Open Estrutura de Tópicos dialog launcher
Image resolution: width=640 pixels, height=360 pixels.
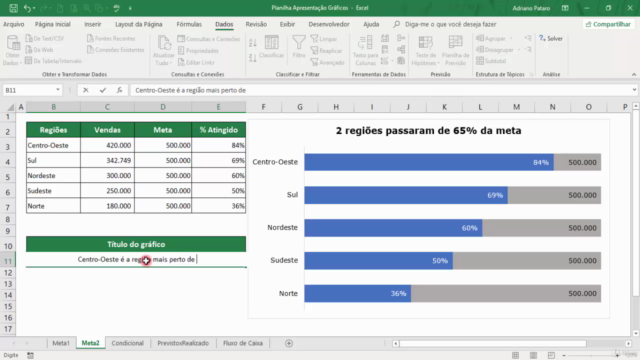point(531,75)
